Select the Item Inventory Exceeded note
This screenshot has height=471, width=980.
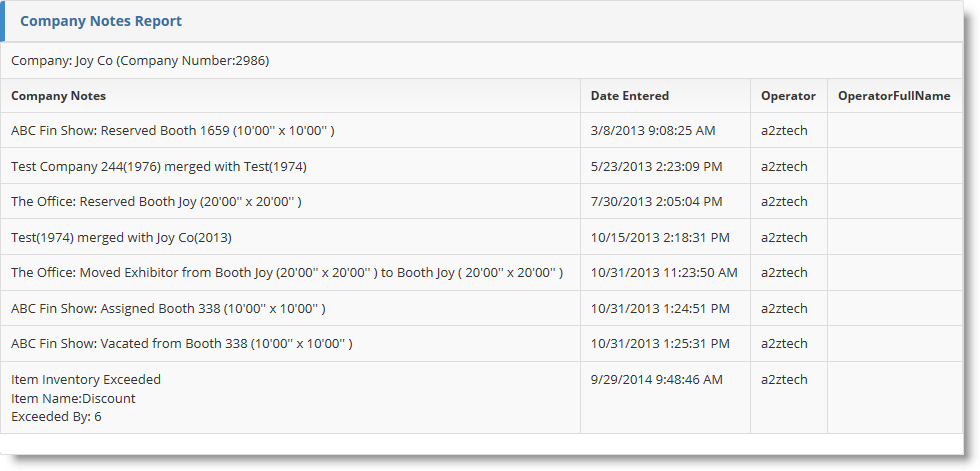86,380
